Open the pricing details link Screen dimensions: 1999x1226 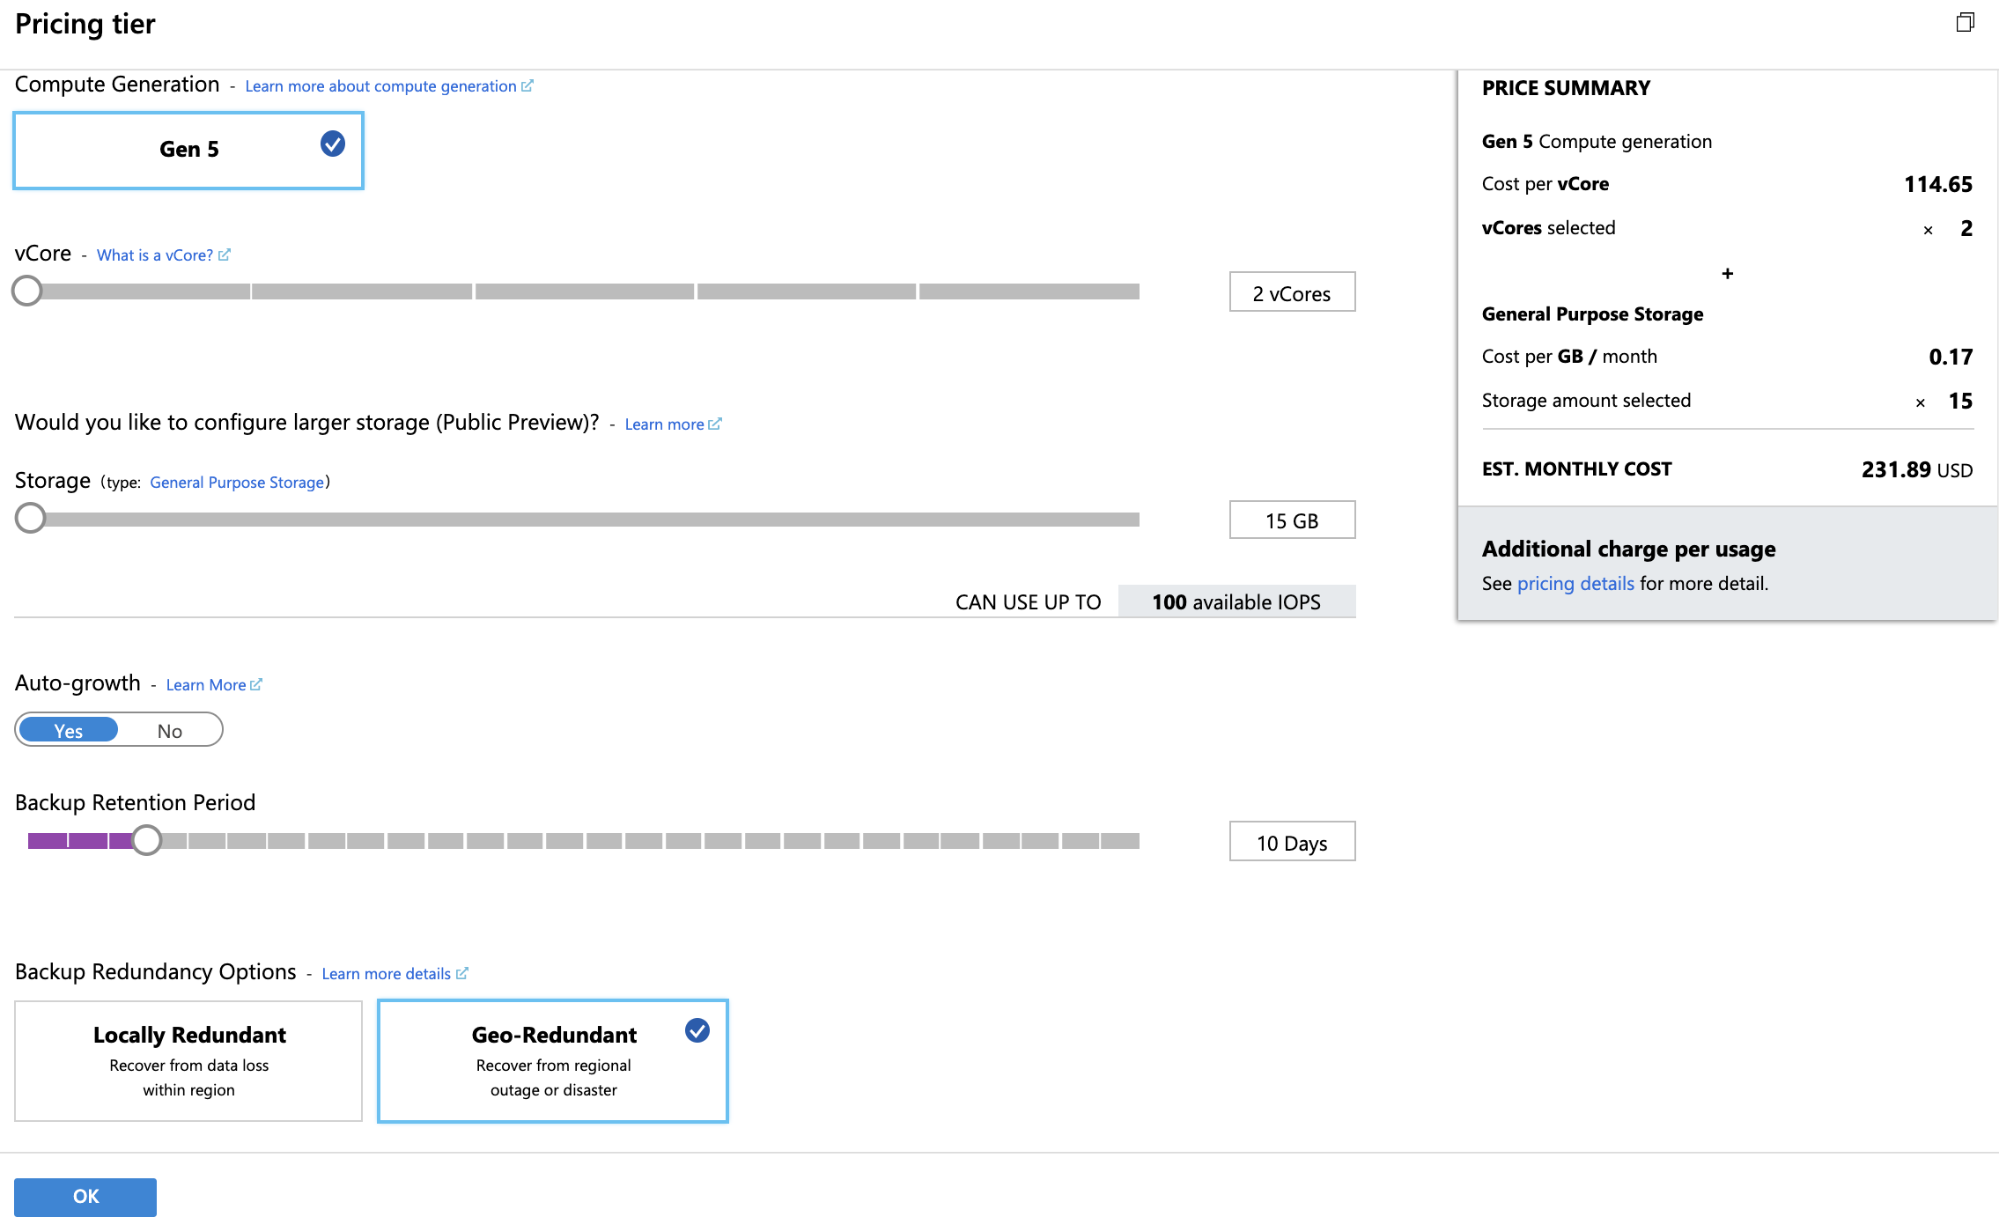coord(1575,583)
